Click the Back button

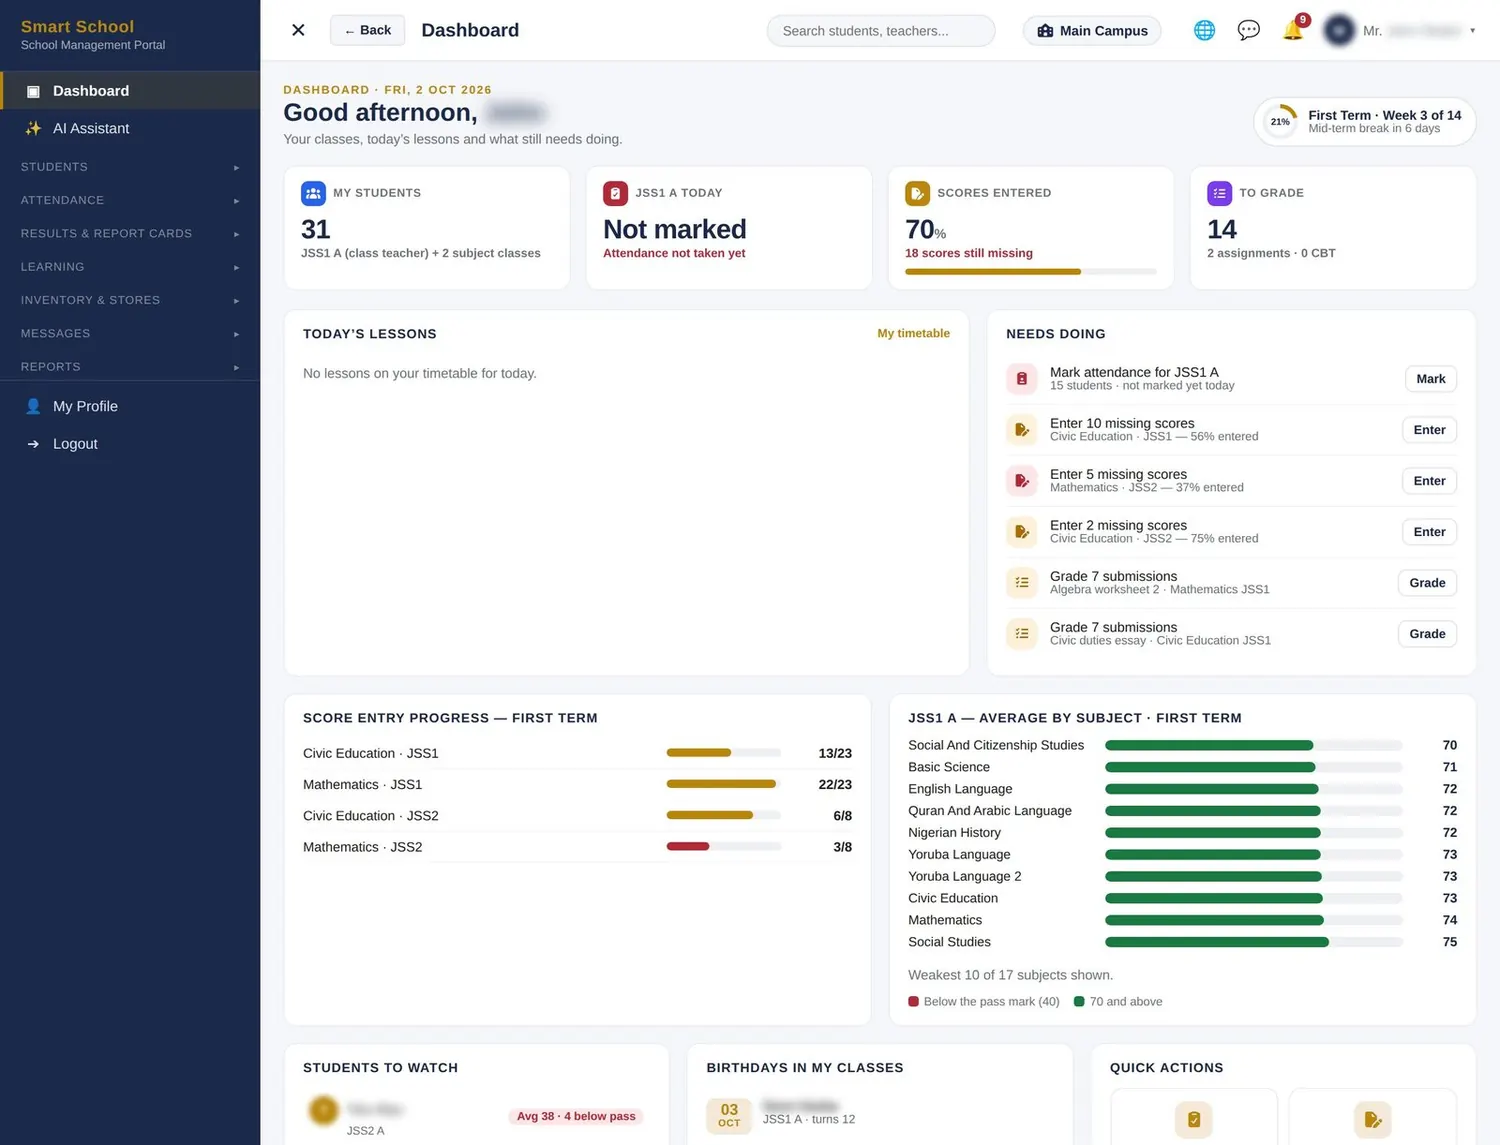[x=367, y=30]
